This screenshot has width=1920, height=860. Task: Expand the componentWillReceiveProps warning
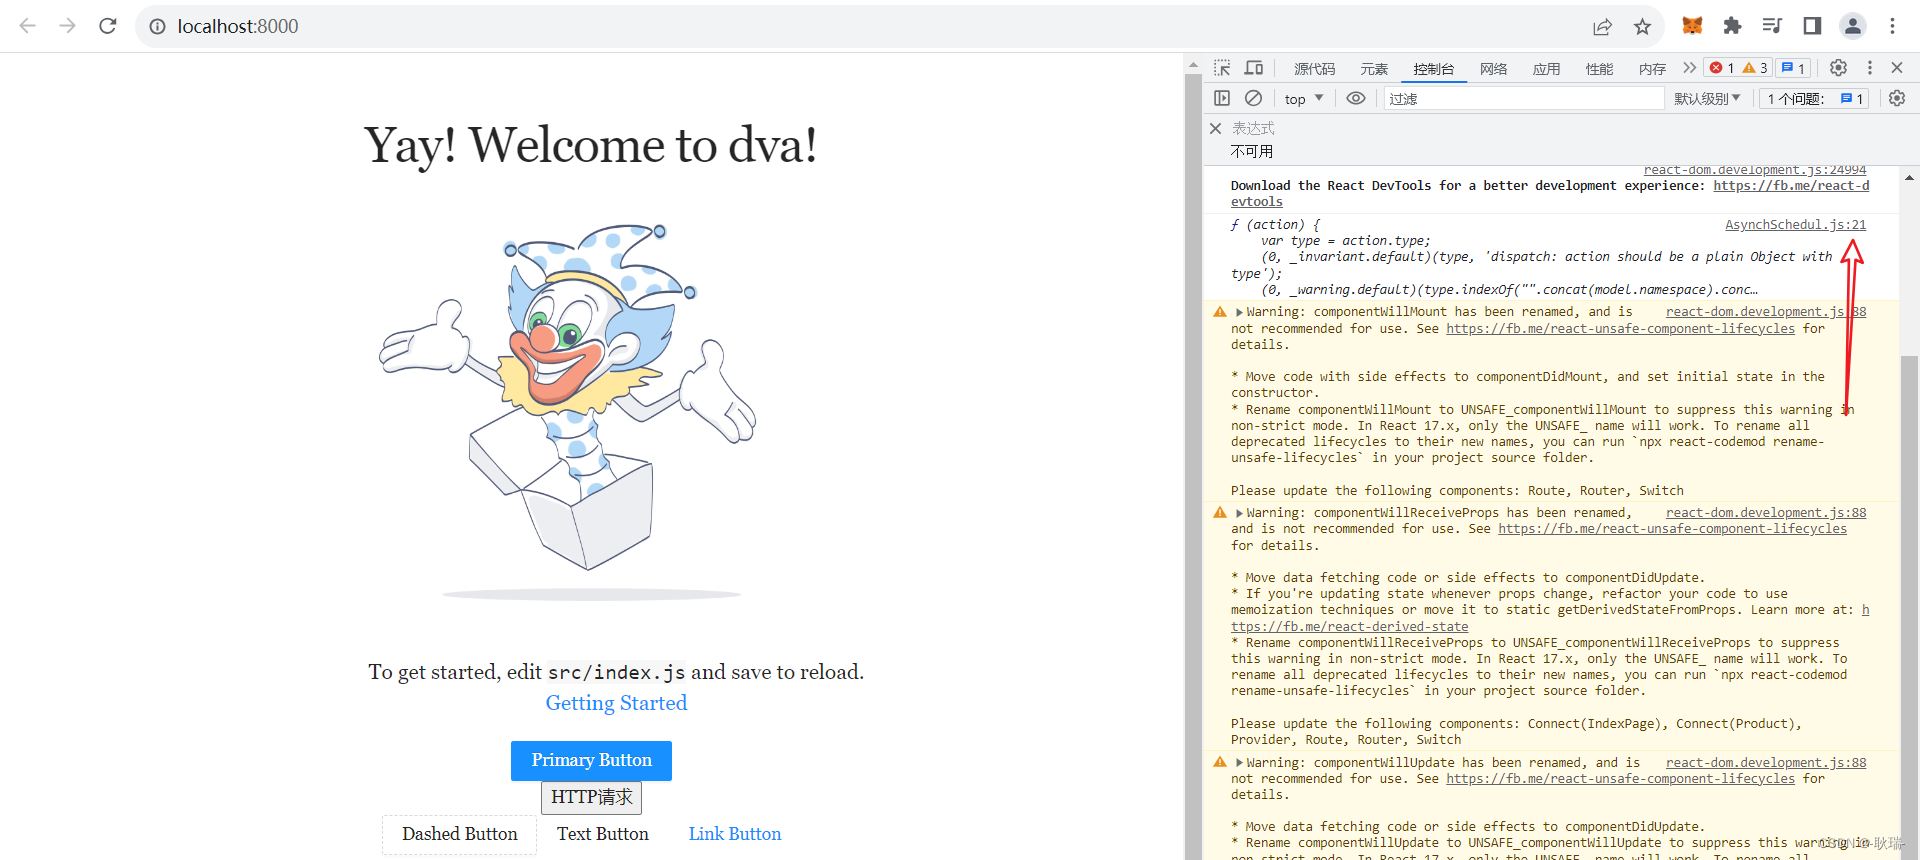(1239, 513)
